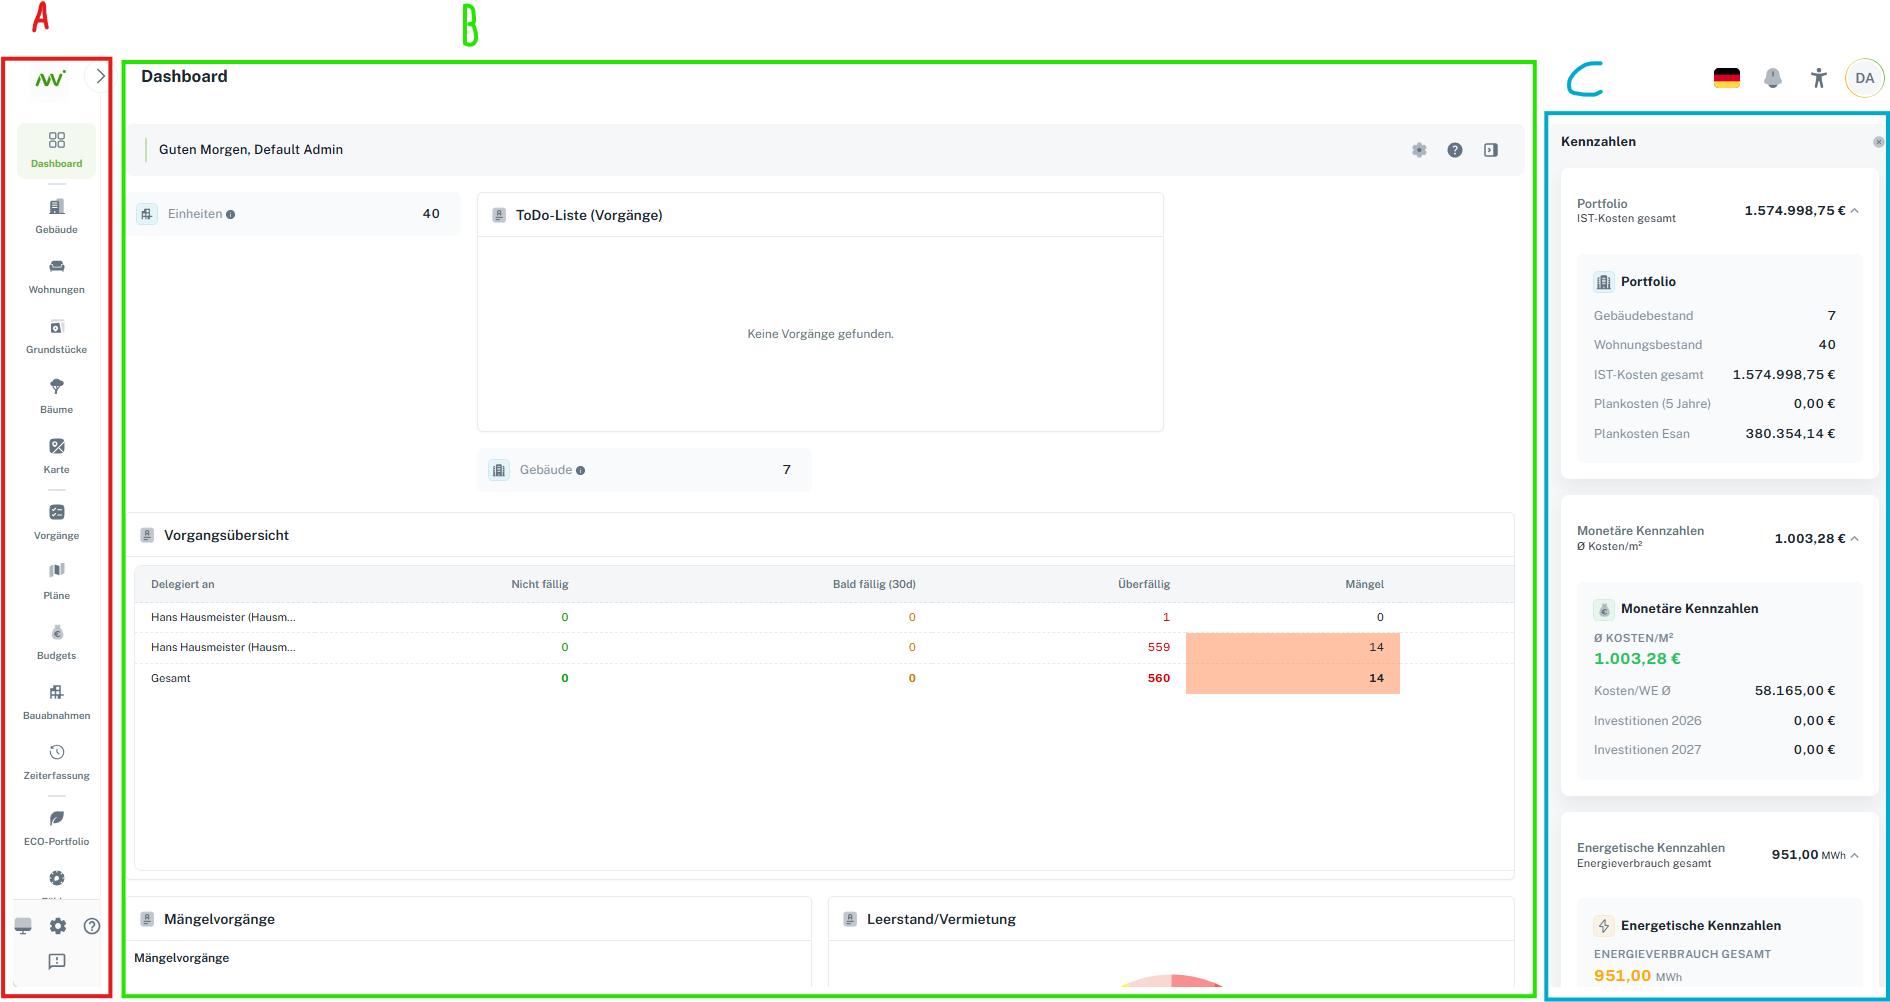Select Bäume in the sidebar
1890x1002 pixels.
[x=57, y=396]
